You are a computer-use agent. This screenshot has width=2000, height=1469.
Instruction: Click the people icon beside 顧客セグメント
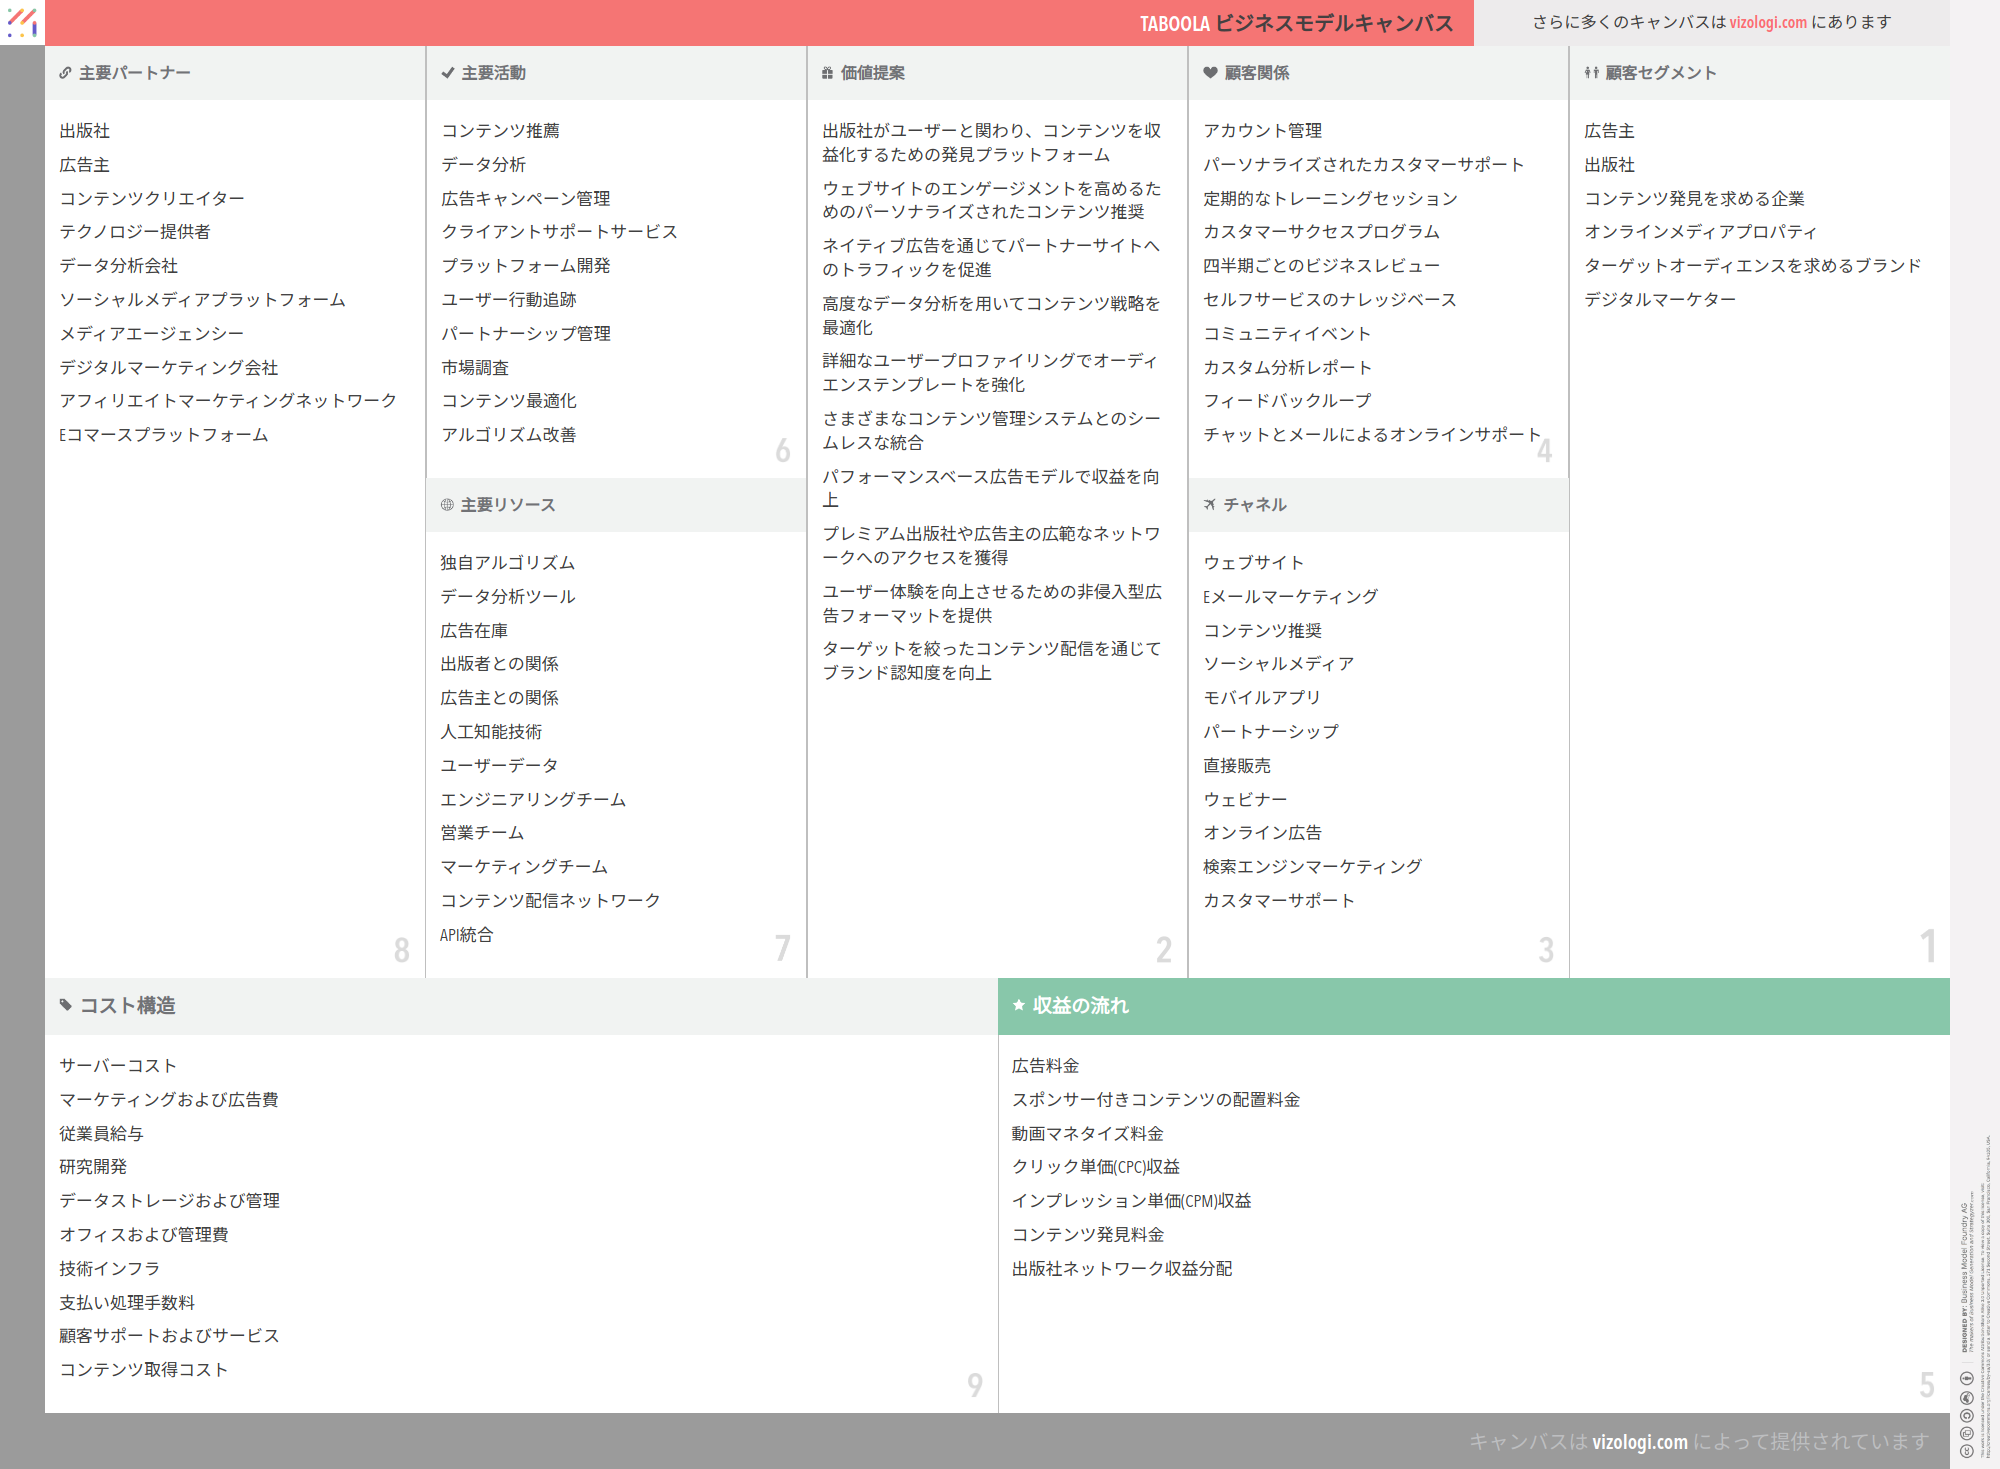(1591, 73)
